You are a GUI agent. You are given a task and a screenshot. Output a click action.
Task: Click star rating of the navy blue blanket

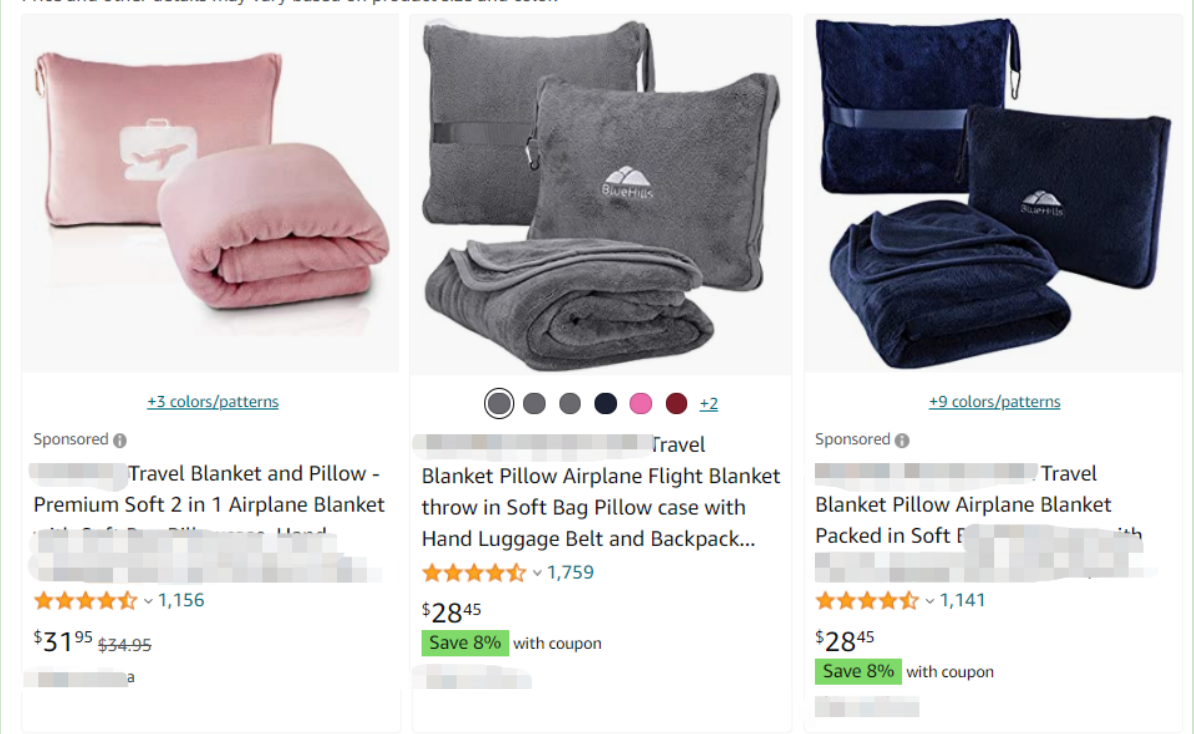[866, 601]
